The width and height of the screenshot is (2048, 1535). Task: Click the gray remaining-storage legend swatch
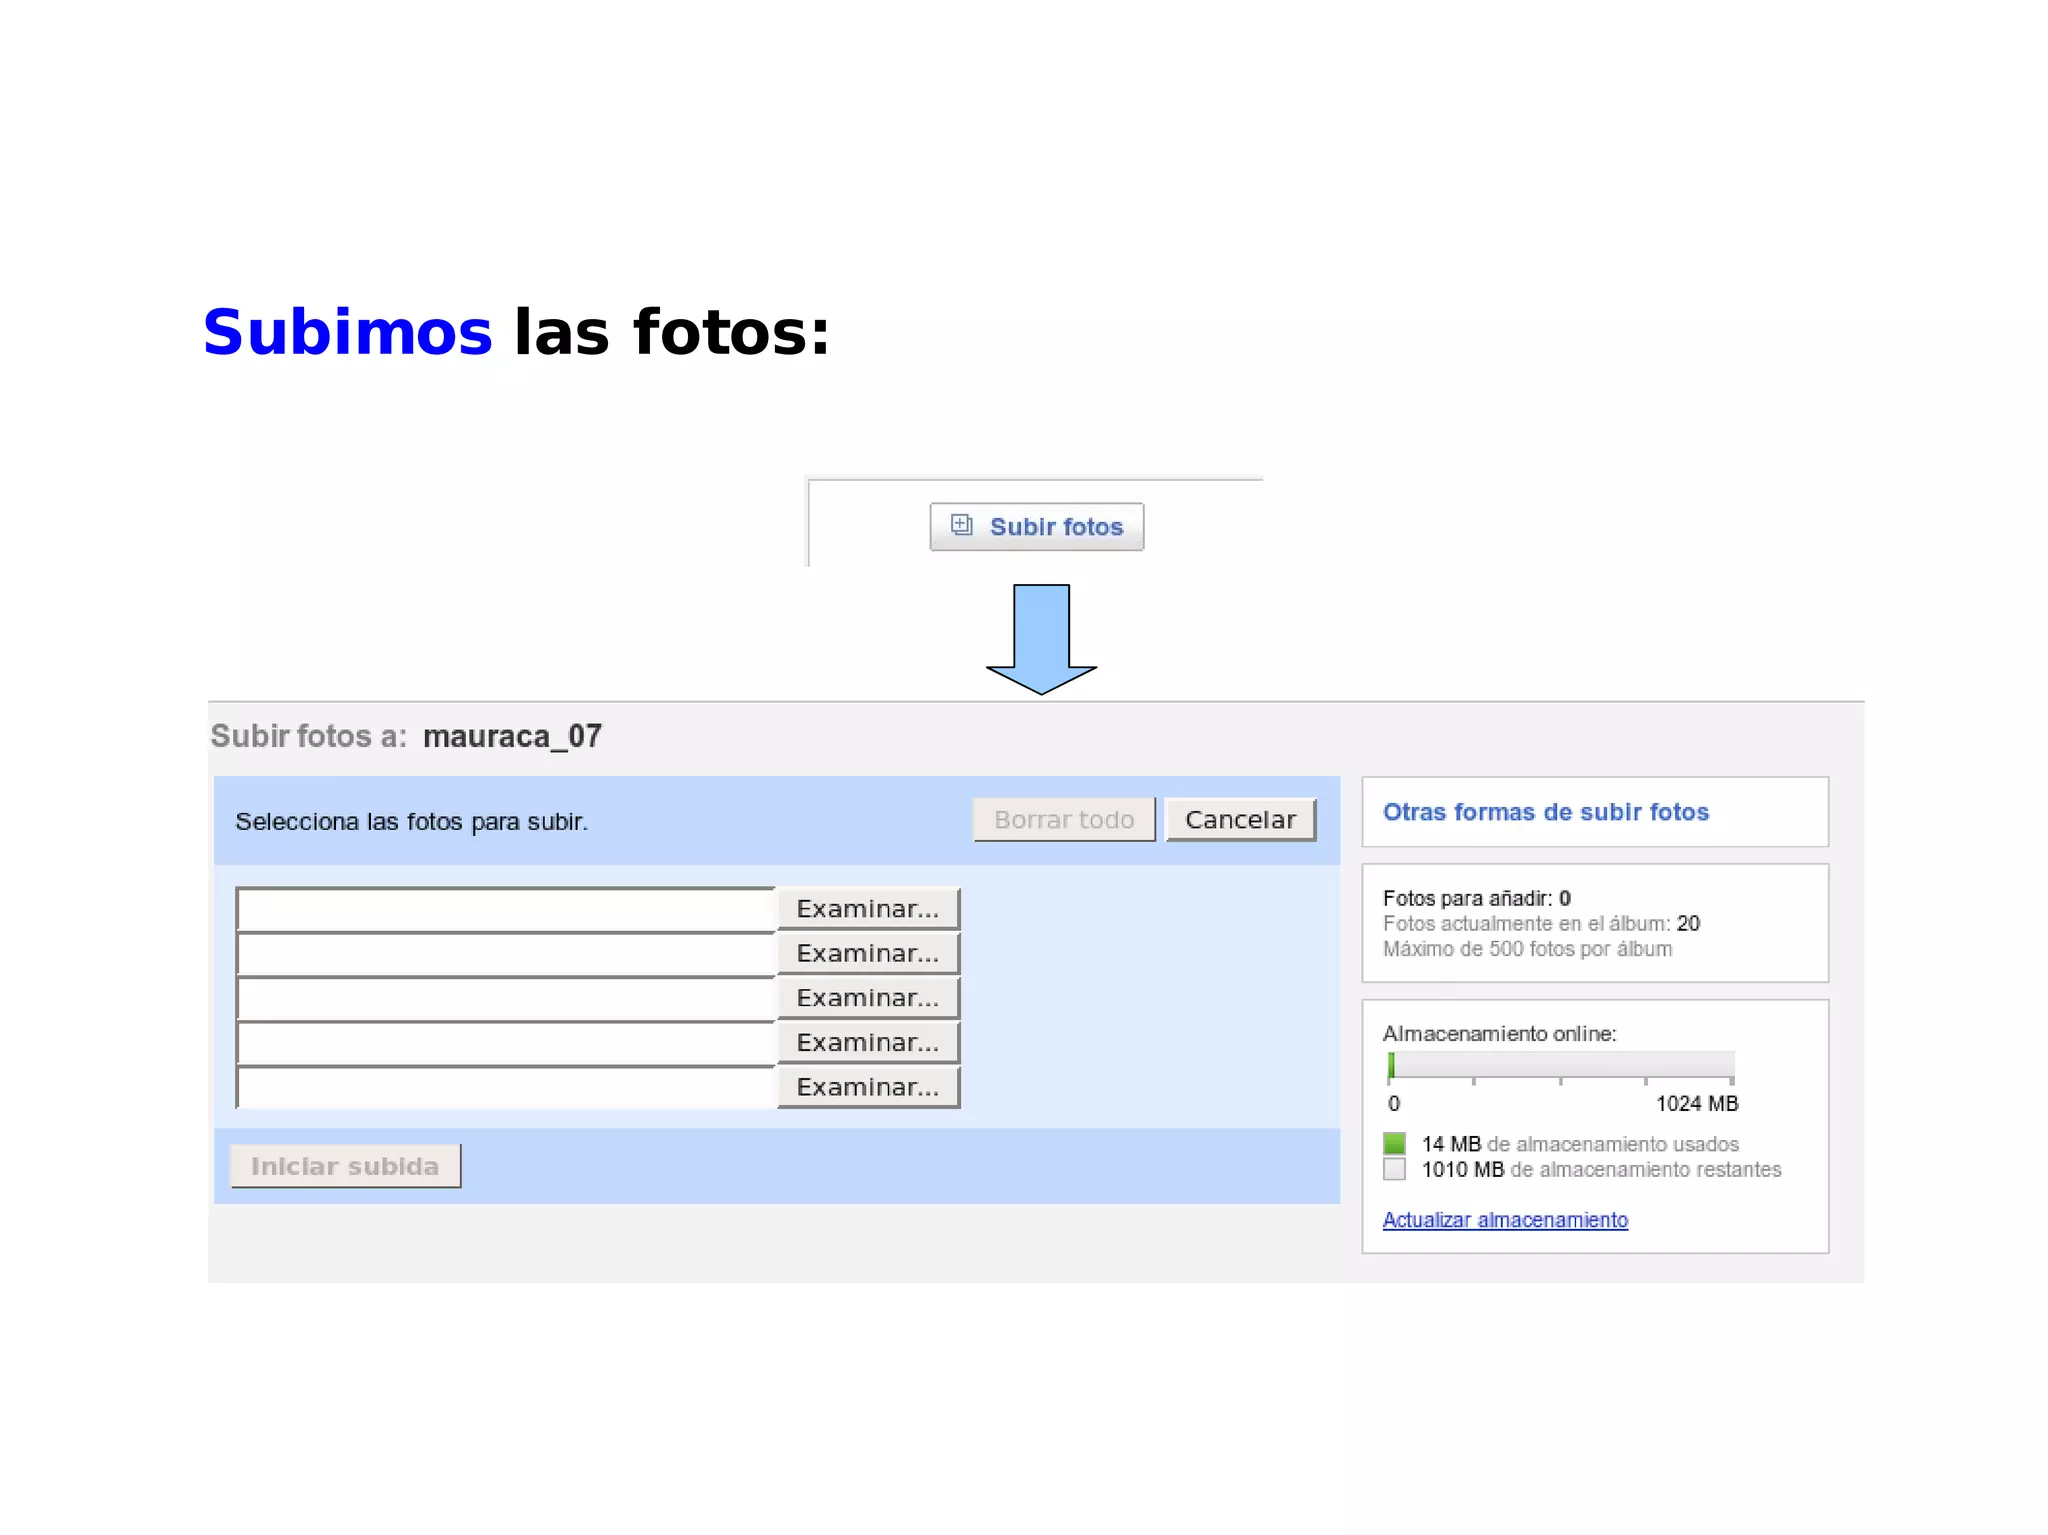[1394, 1169]
